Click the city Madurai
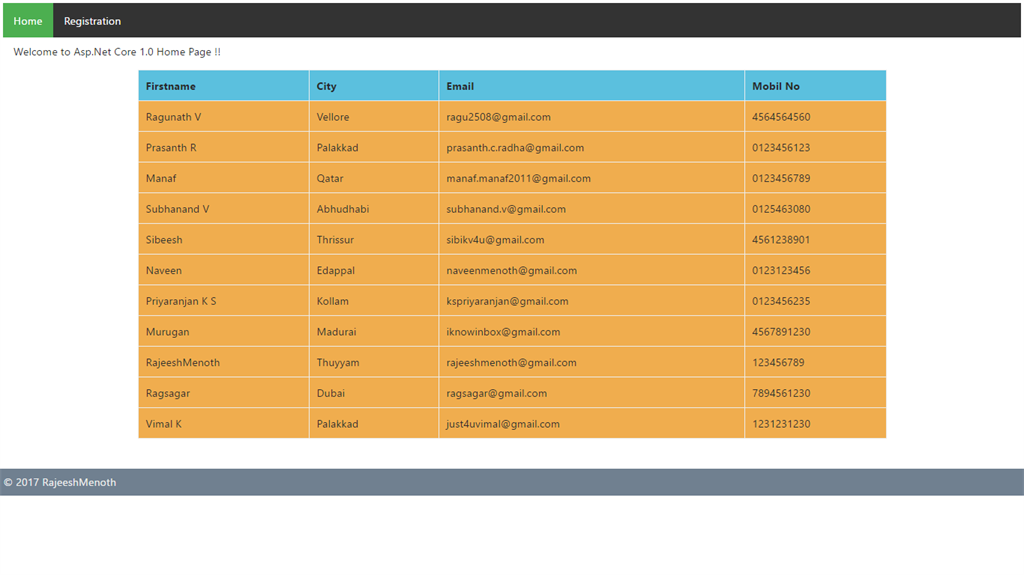This screenshot has width=1024, height=575. tap(336, 332)
